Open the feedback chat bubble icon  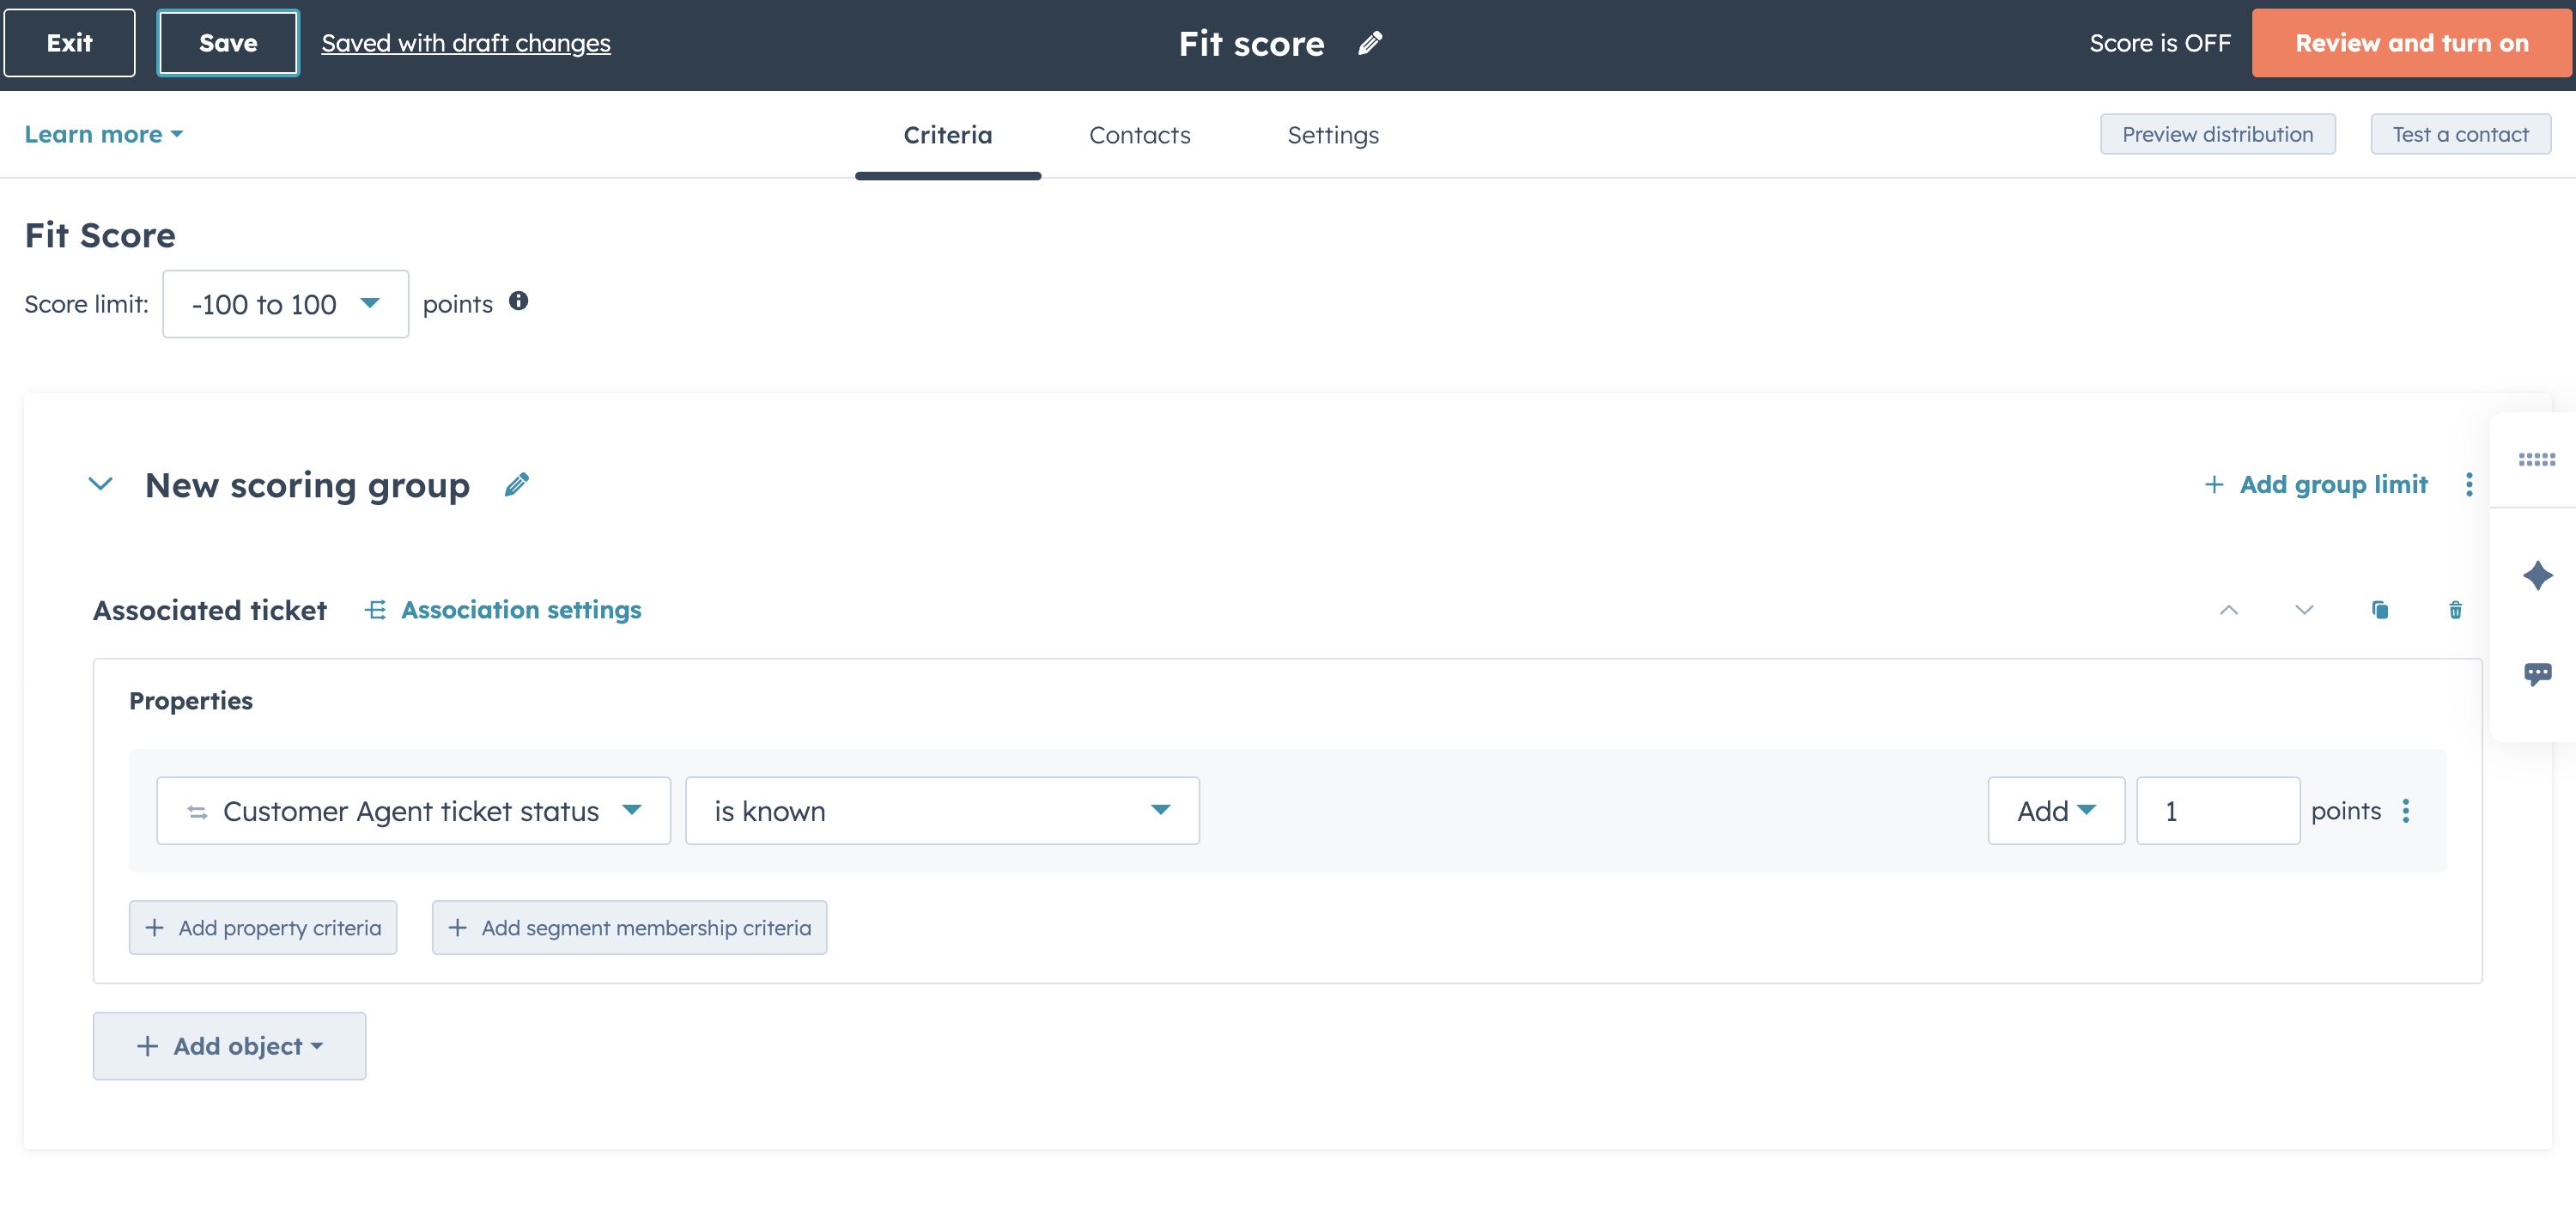tap(2537, 673)
